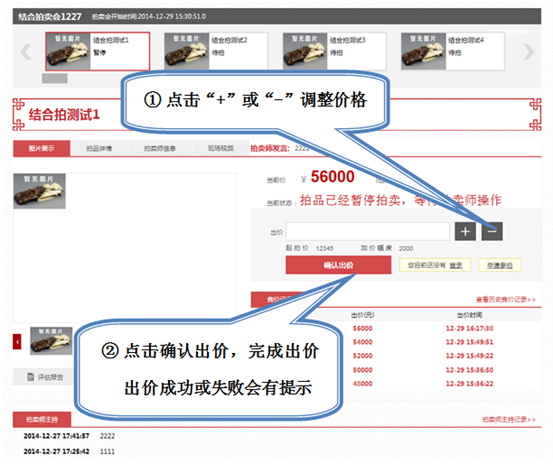Select lot 结合拍测试2 in the carousel
The height and width of the screenshot is (464, 553).
pyautogui.click(x=216, y=51)
